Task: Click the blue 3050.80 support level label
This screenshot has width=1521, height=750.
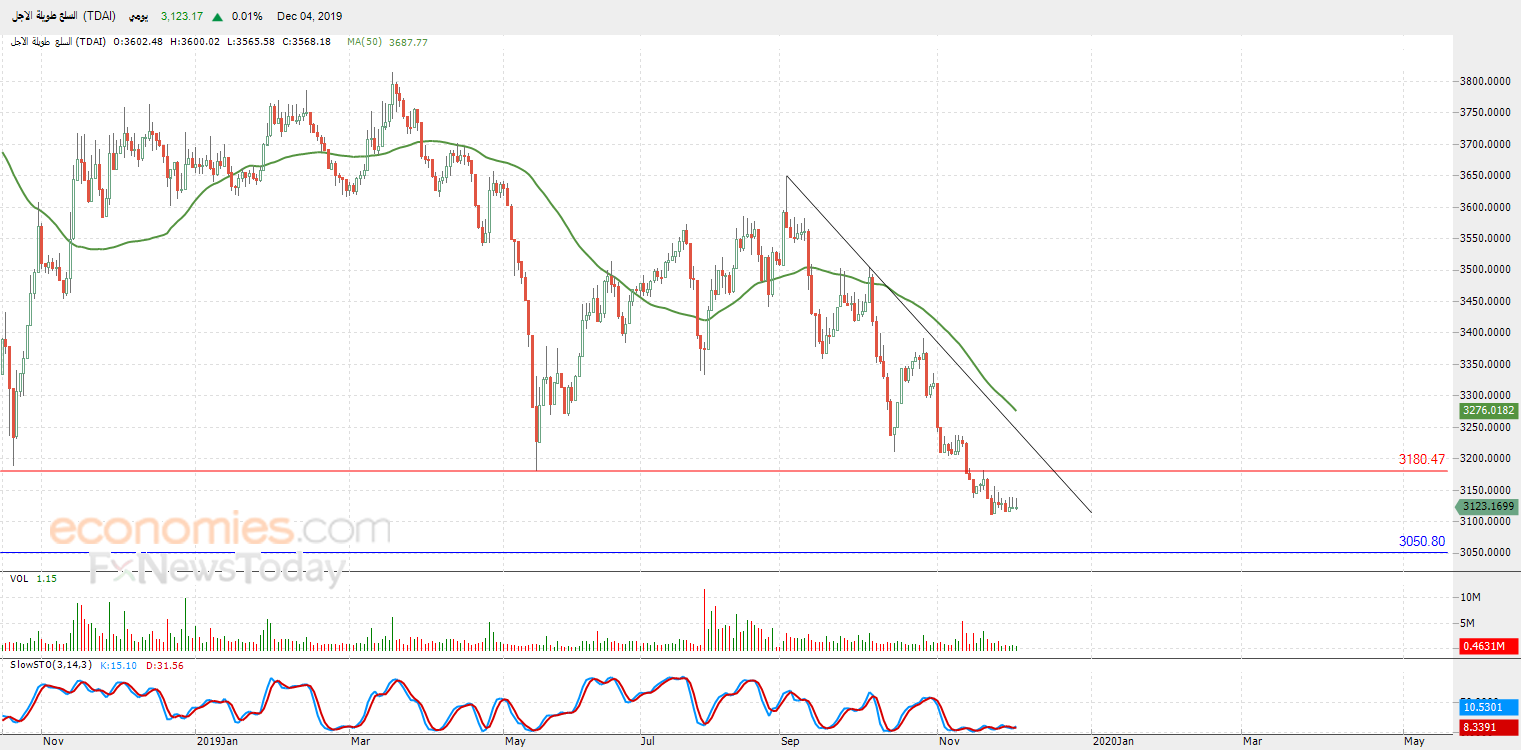Action: point(1422,542)
